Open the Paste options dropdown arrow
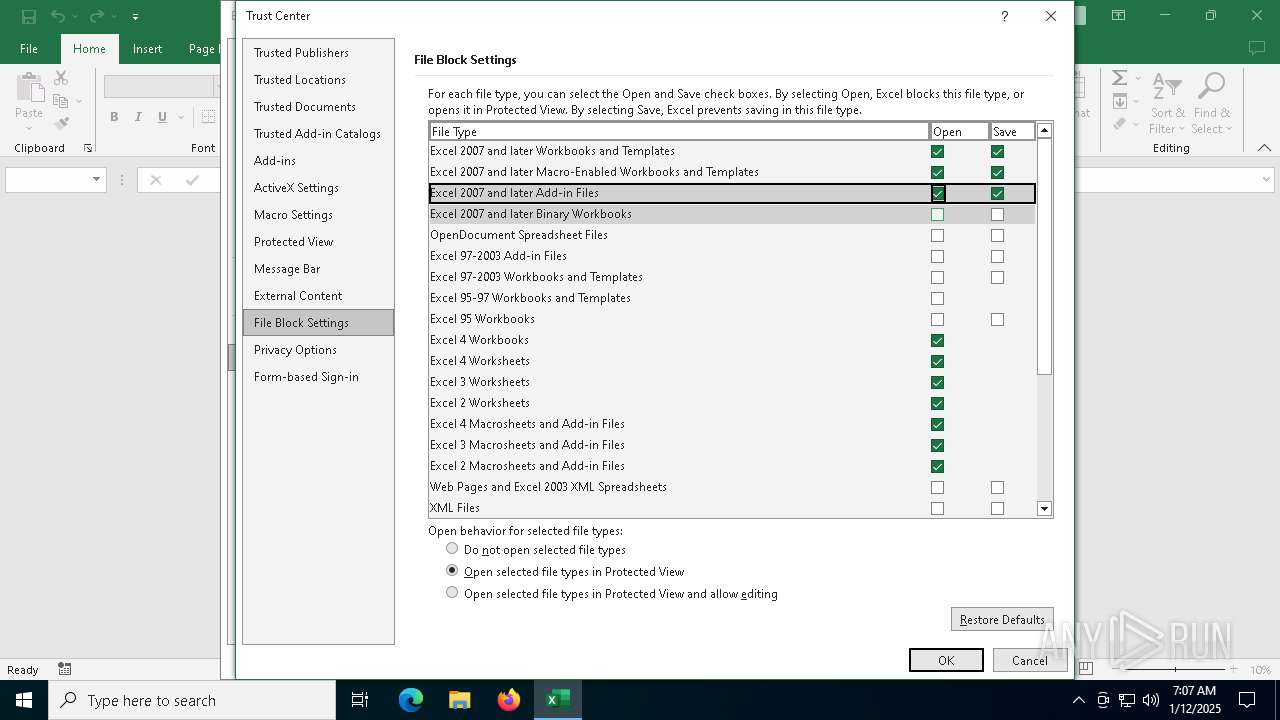The height and width of the screenshot is (720, 1280). point(29,128)
